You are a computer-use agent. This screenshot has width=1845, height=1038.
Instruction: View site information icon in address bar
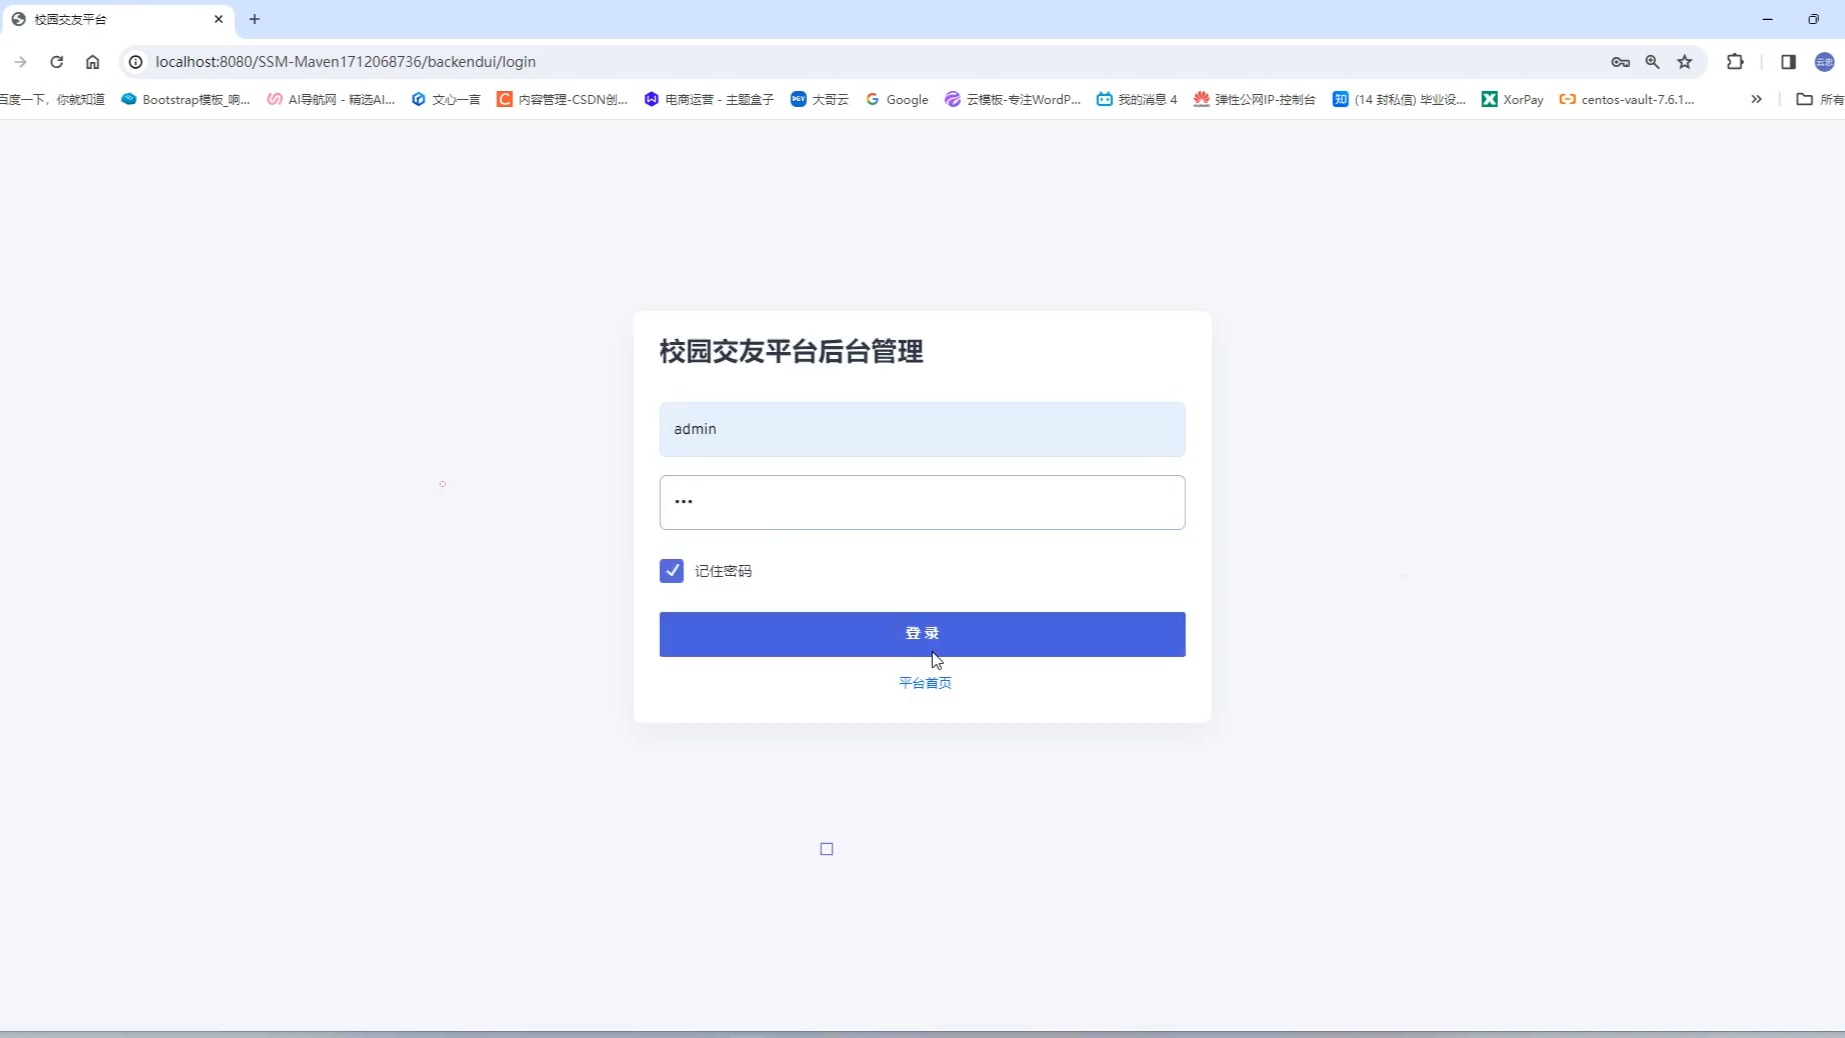click(136, 62)
